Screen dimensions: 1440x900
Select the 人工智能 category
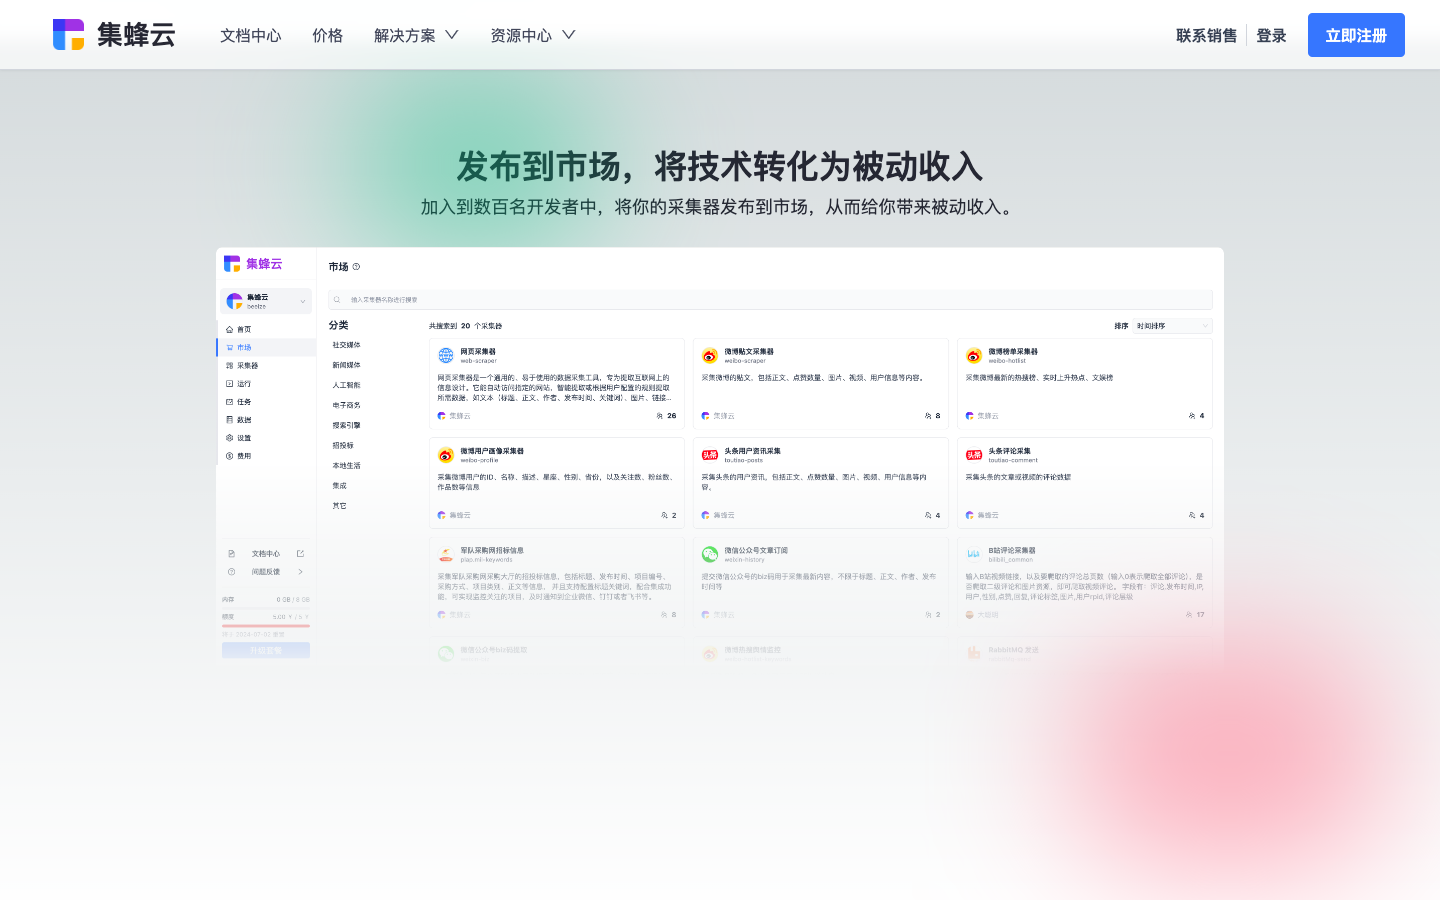(346, 385)
